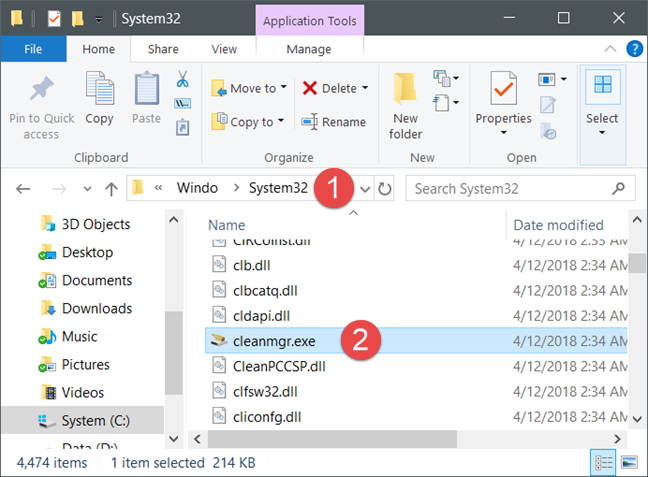Click the Application Tools contextual tab

coord(310,21)
